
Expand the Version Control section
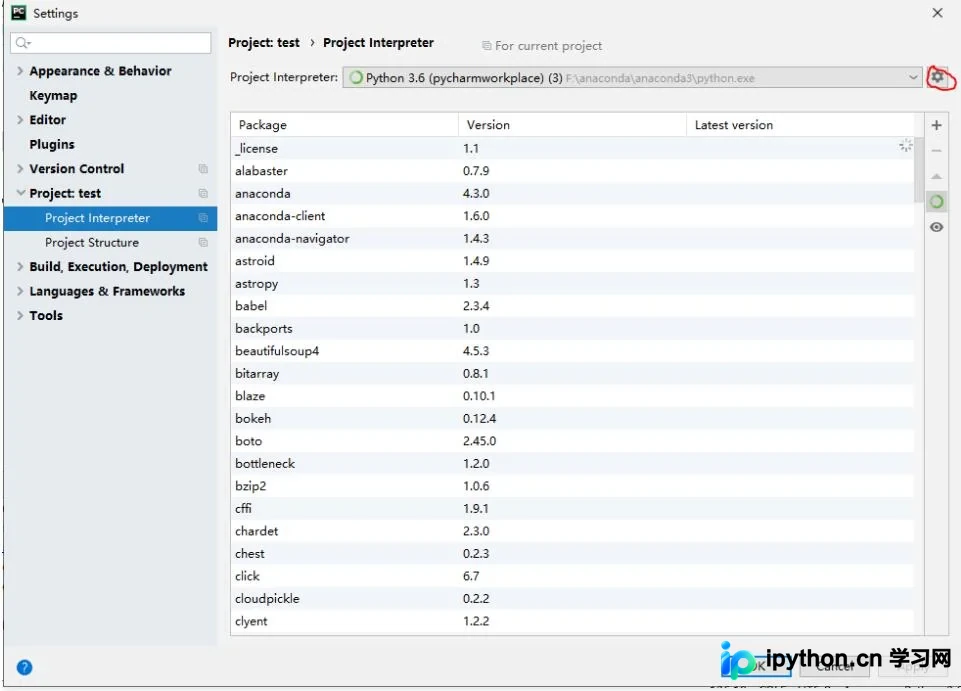click(20, 169)
